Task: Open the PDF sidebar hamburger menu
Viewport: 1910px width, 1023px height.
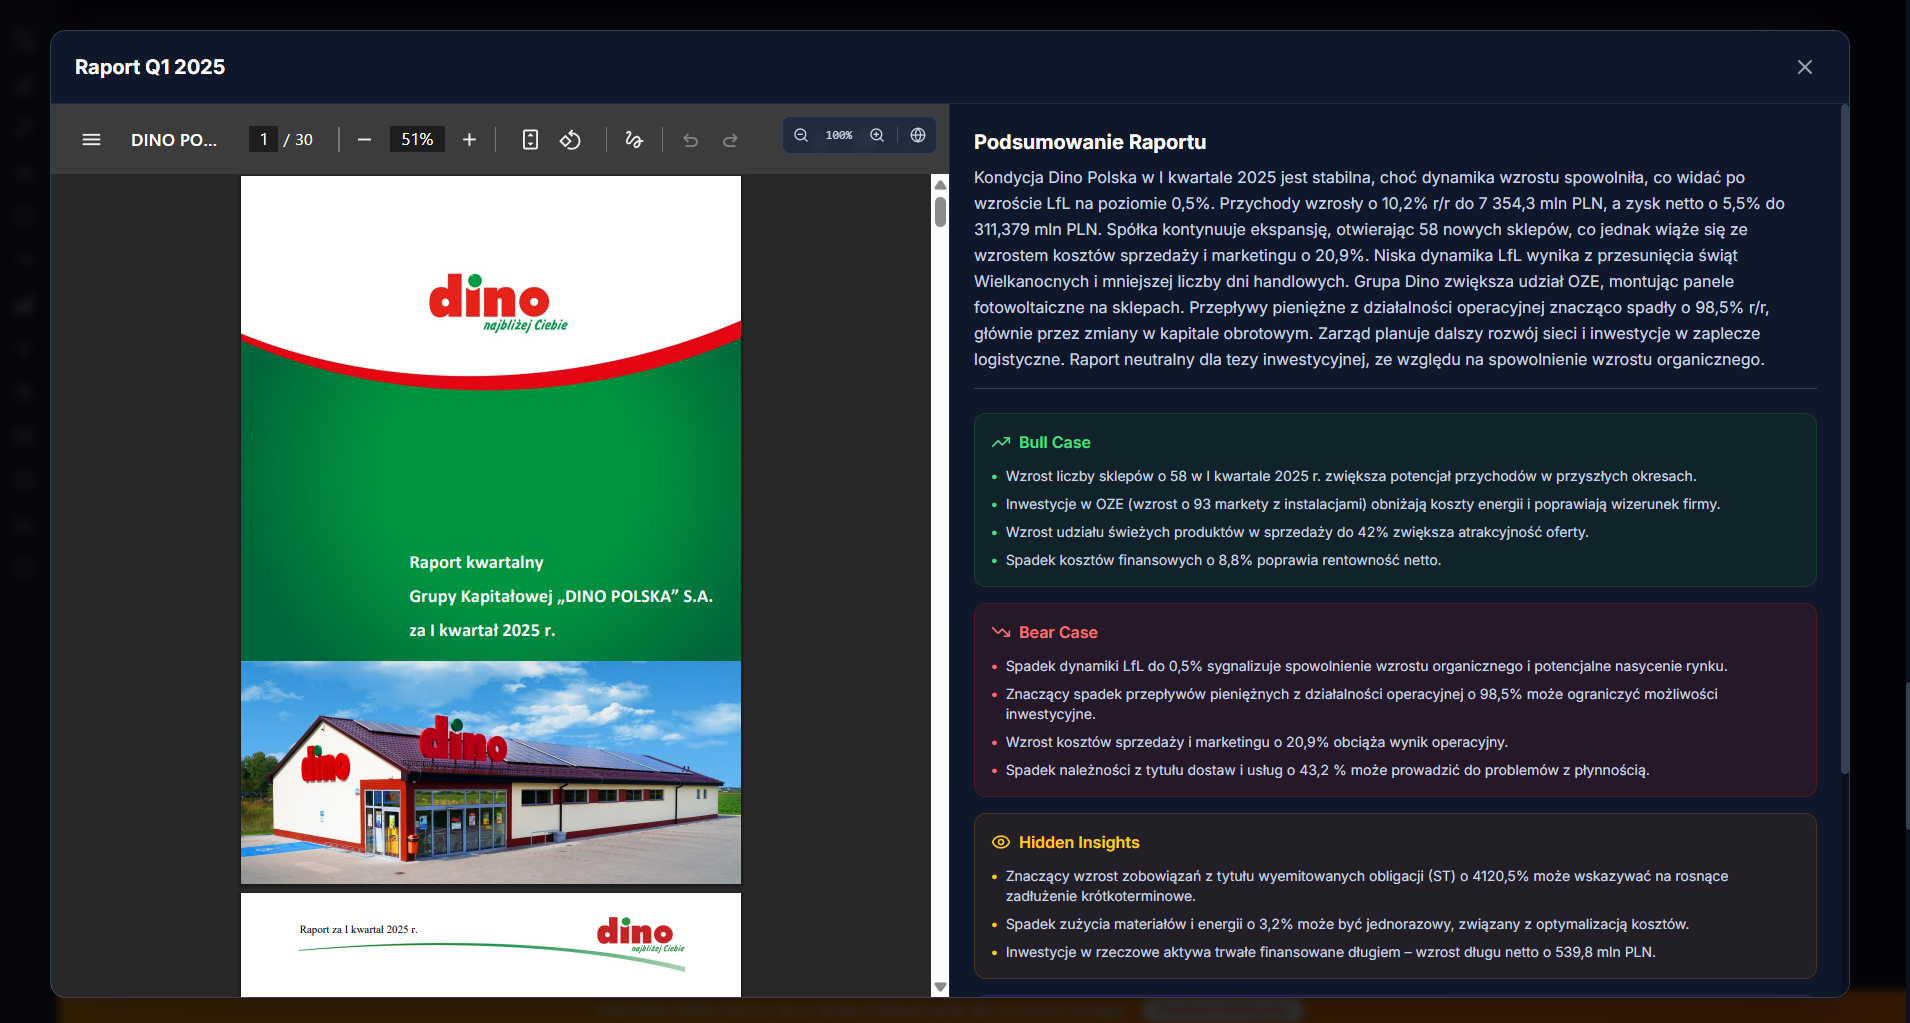Action: (91, 140)
